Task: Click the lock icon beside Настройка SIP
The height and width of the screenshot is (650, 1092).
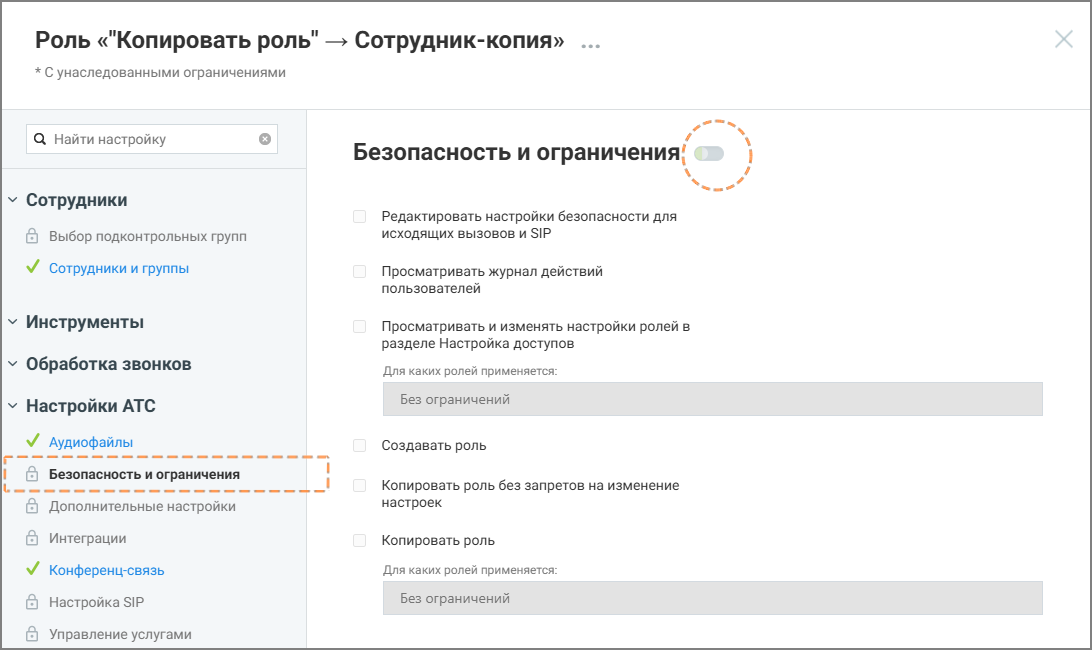Action: tap(32, 602)
